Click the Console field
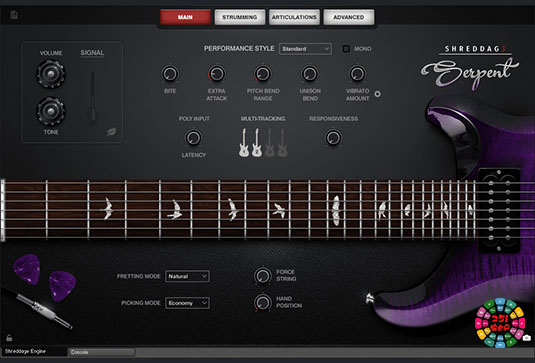Viewport: 535px width, 363px height. point(102,352)
